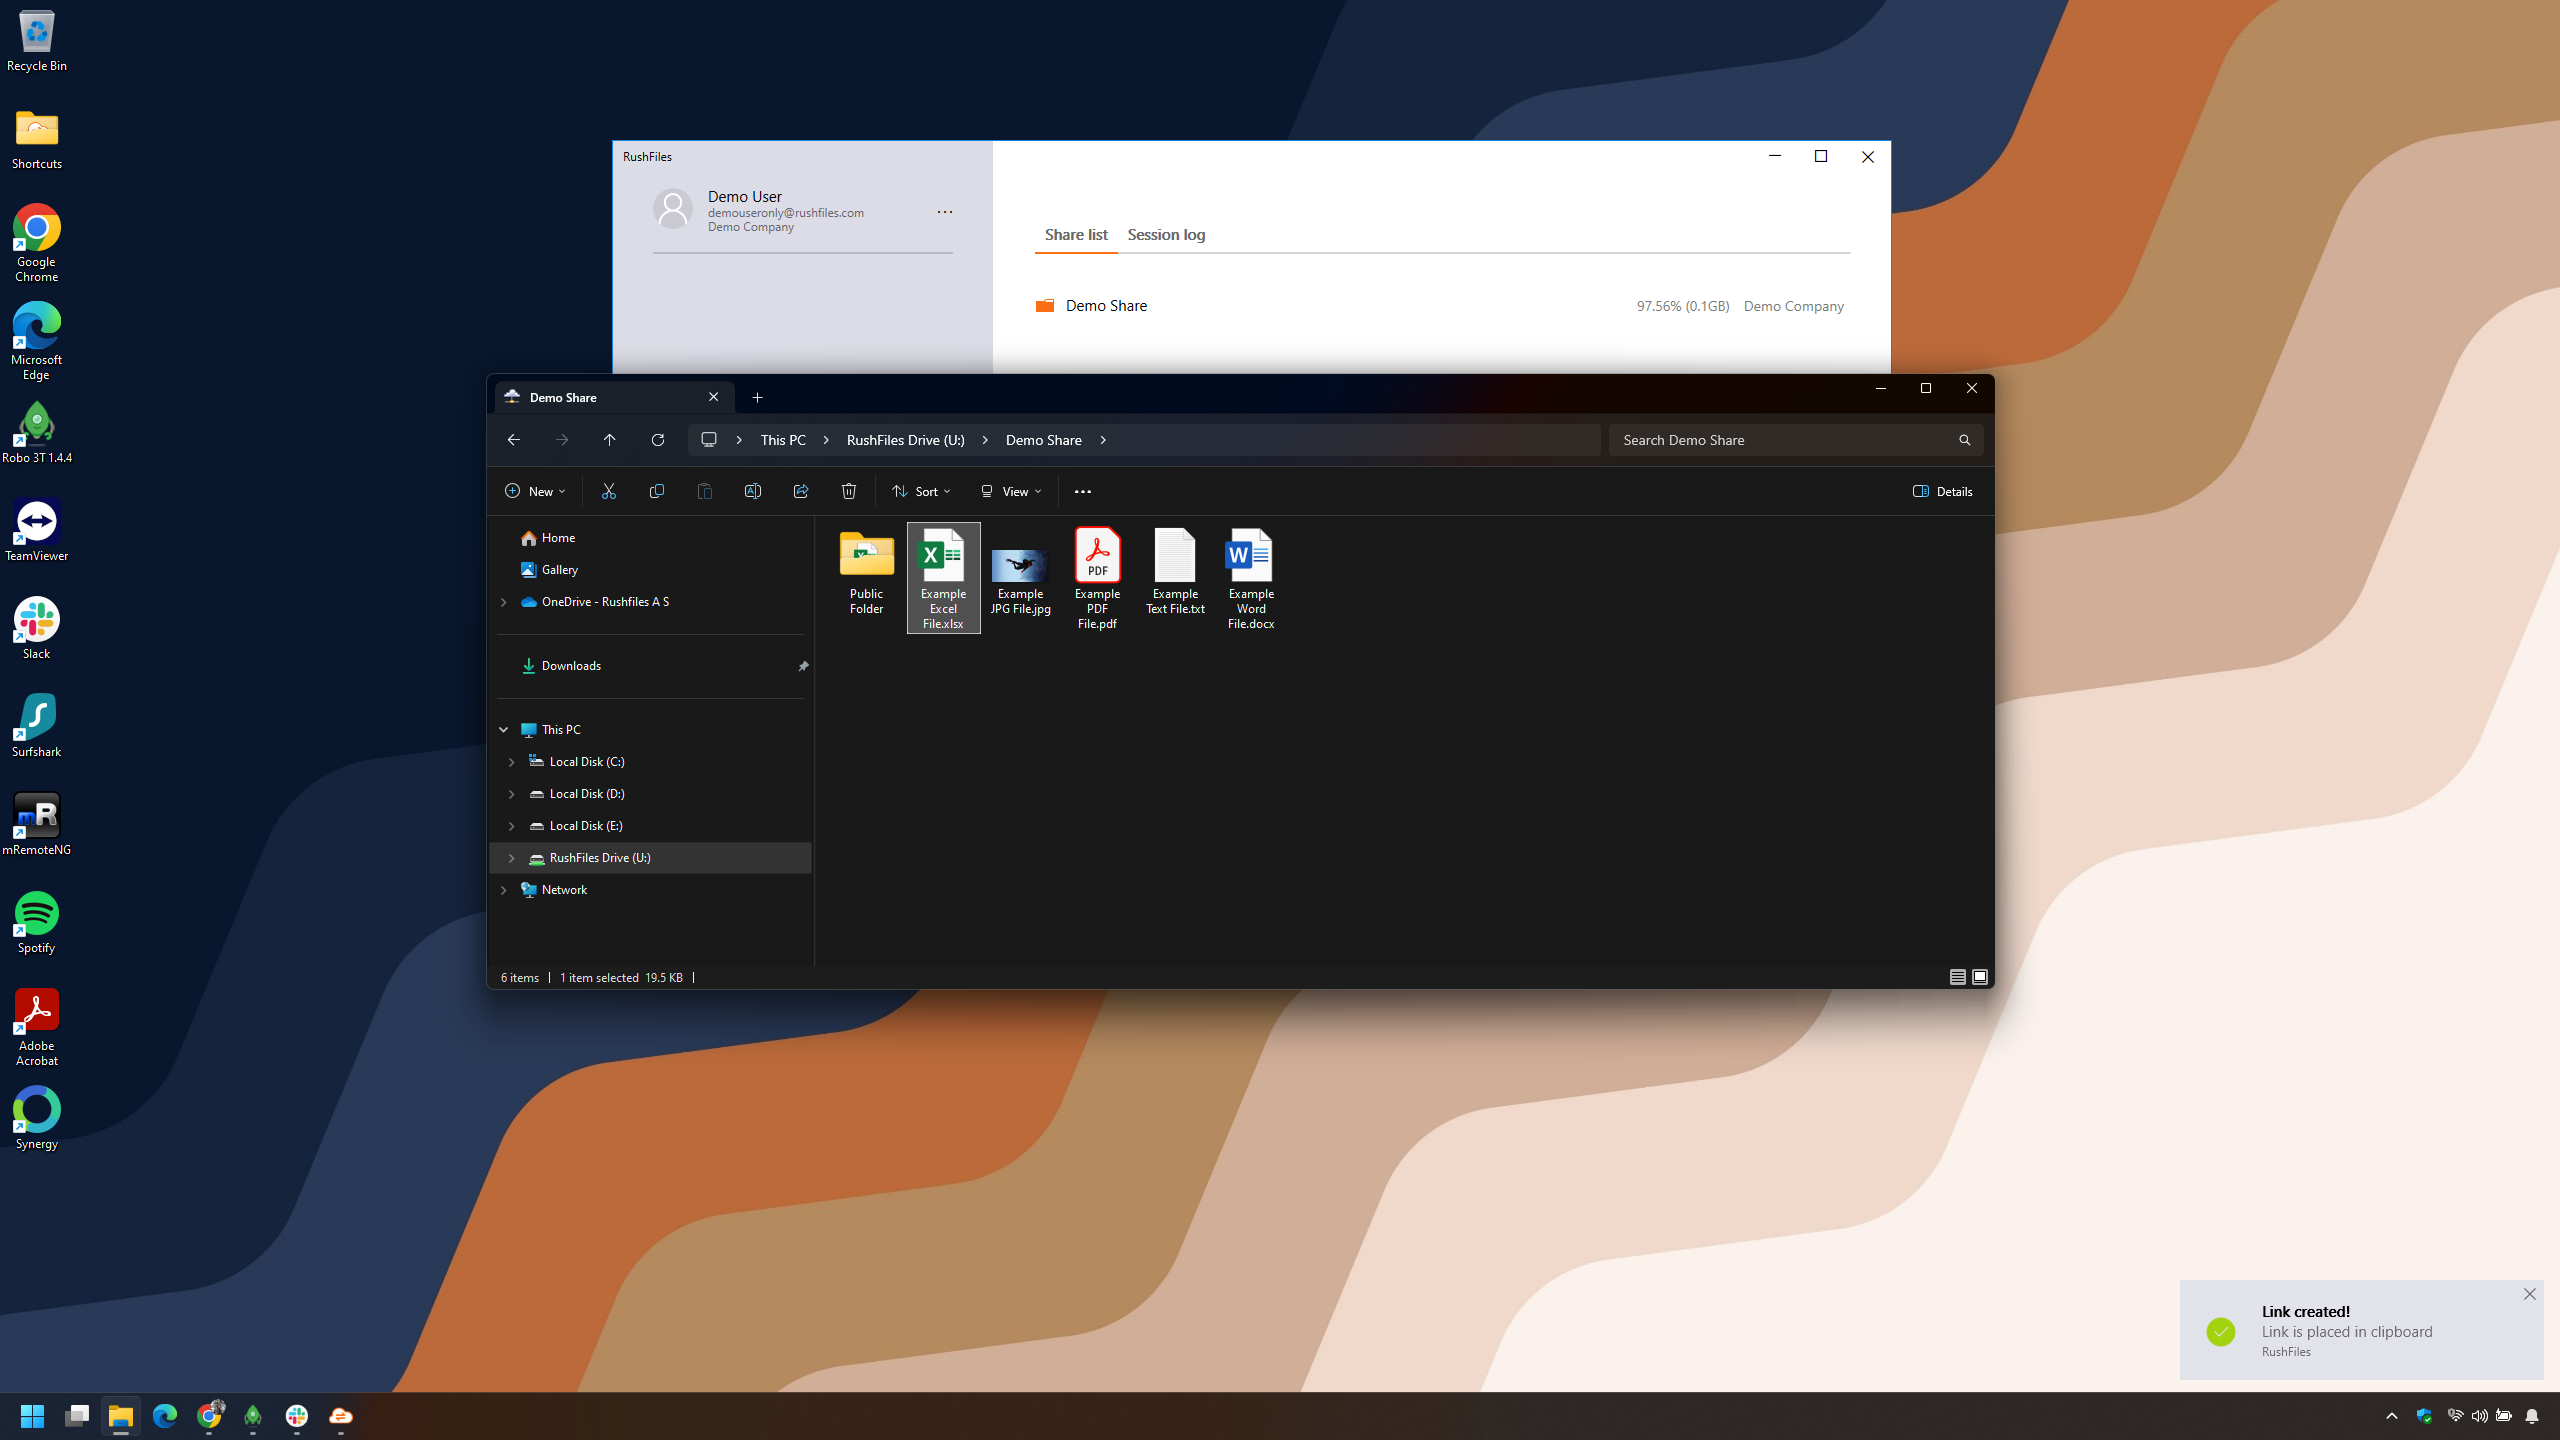2560x1440 pixels.
Task: Open the New item button menu
Action: click(x=535, y=491)
